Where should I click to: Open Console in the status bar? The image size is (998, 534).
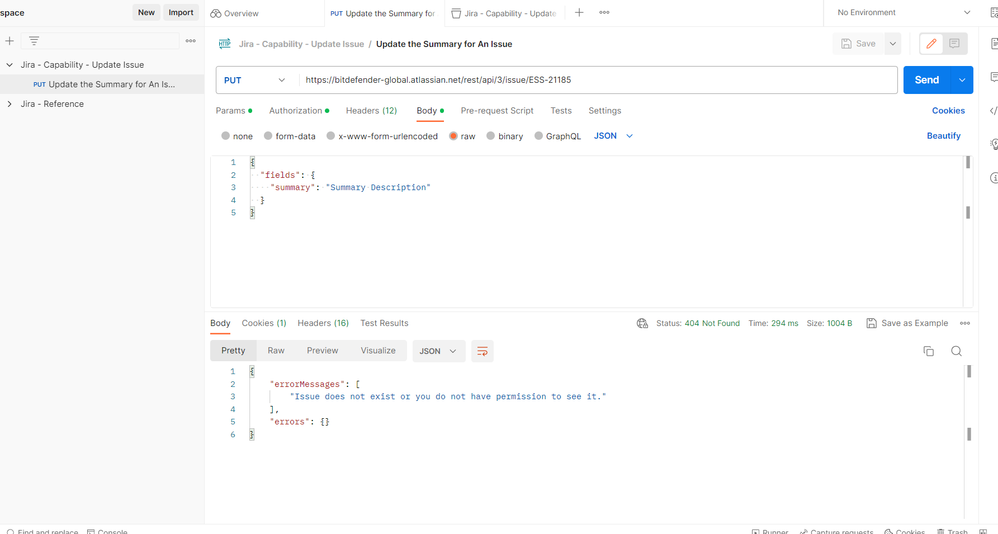107,531
